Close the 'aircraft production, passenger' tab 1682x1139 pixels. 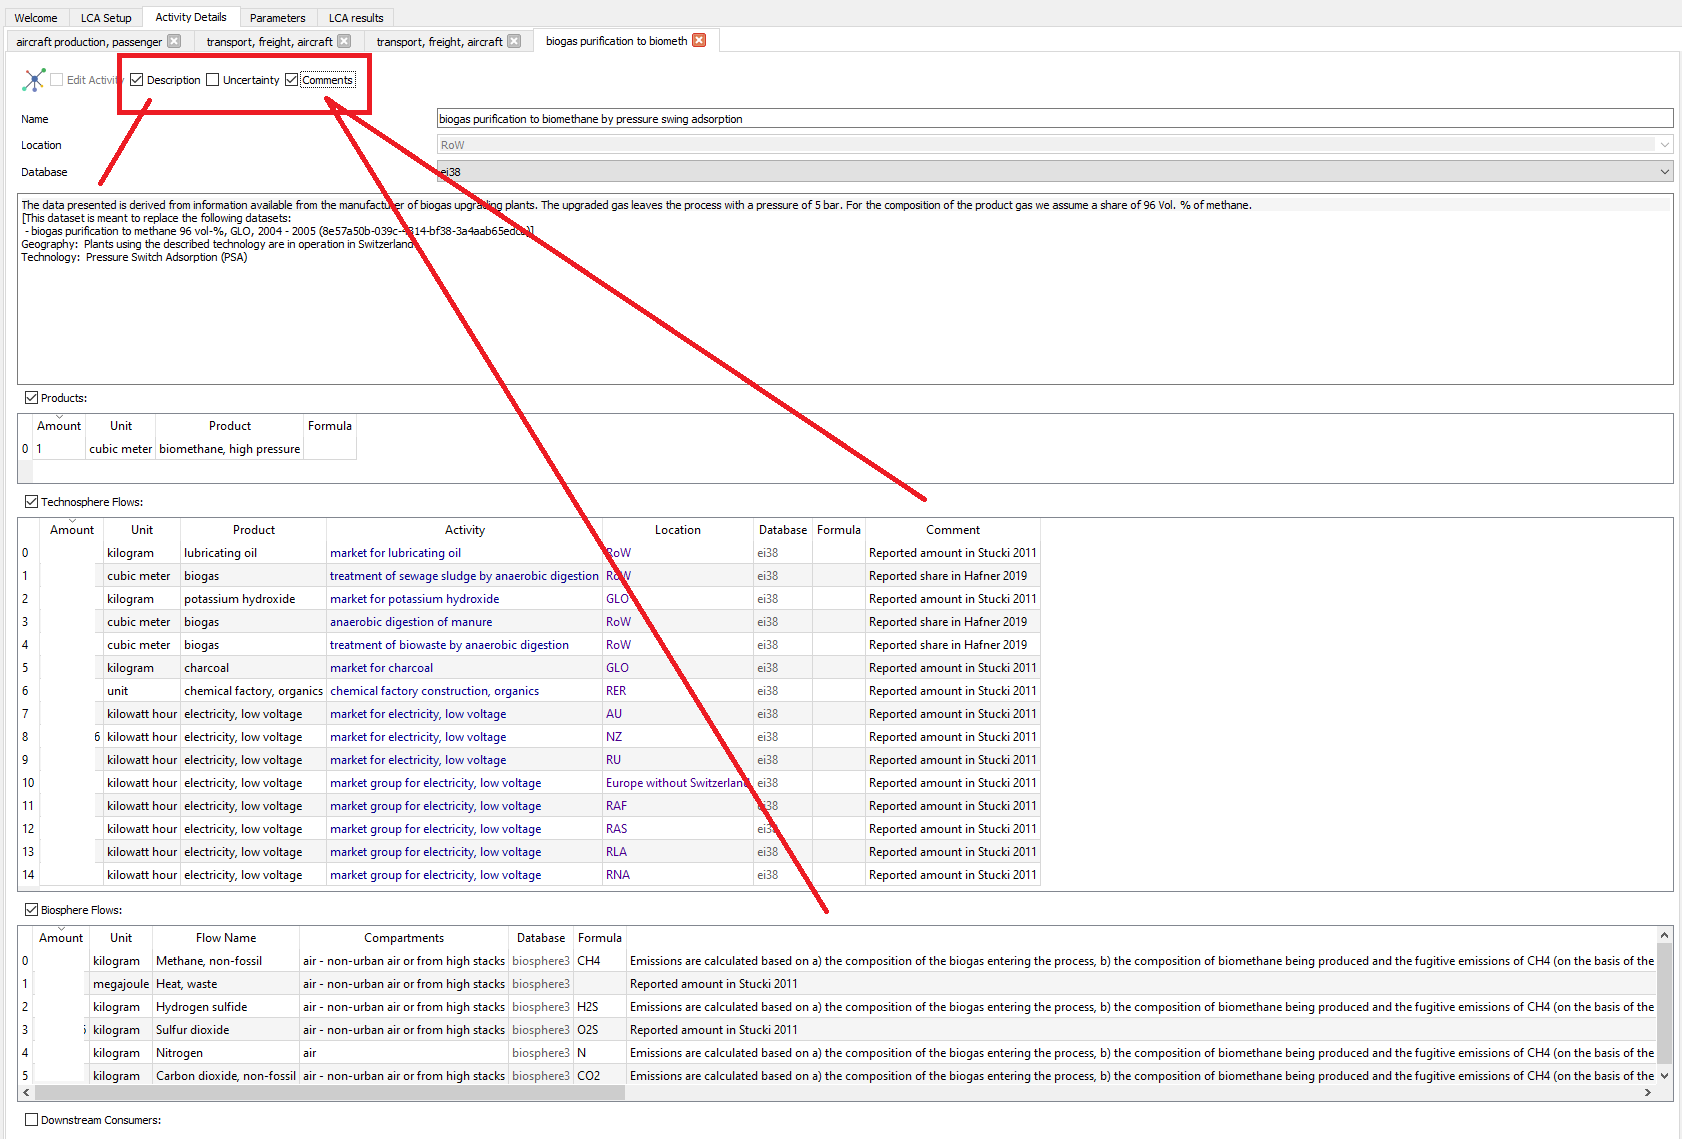(174, 41)
